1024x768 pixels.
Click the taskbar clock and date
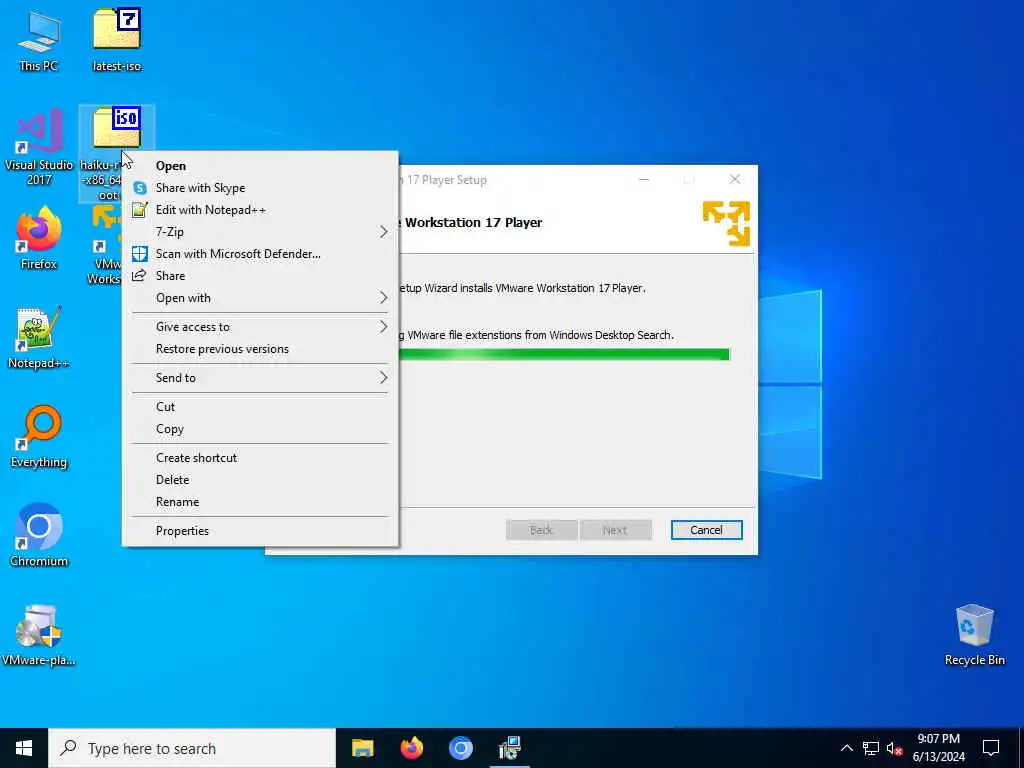[x=938, y=748]
